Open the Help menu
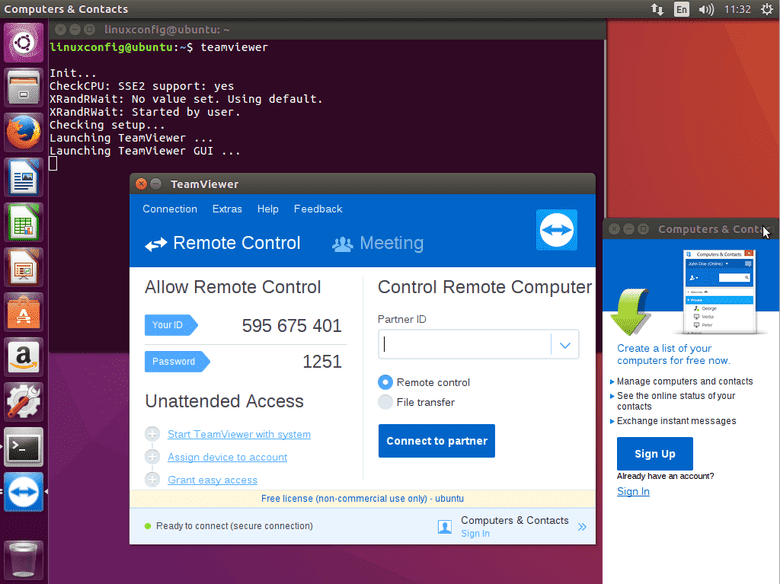Viewport: 780px width, 584px height. 268,209
